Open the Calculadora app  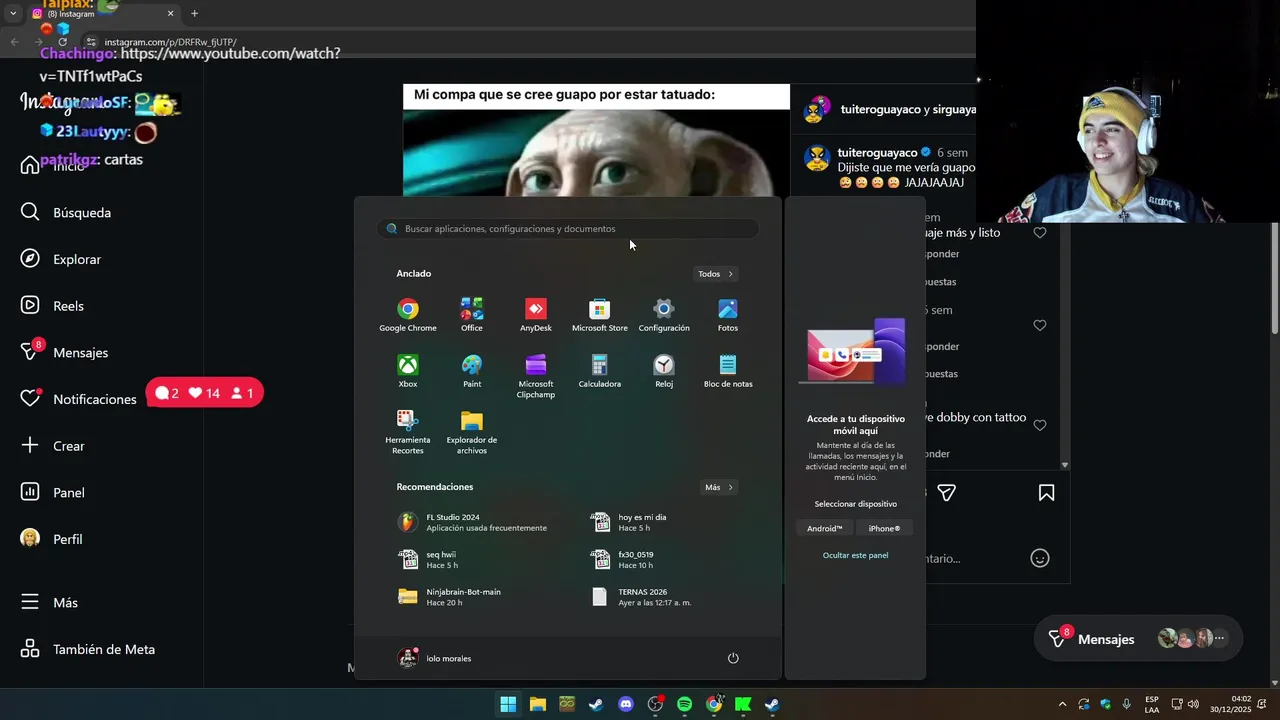(600, 371)
